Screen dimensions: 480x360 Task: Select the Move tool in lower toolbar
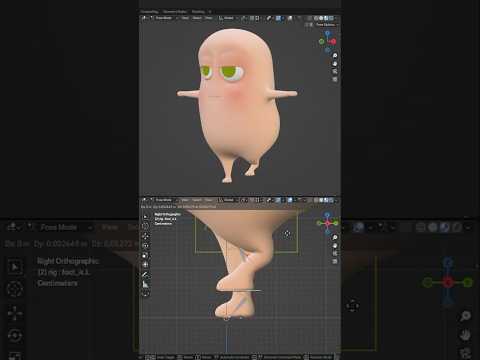[x=145, y=236]
